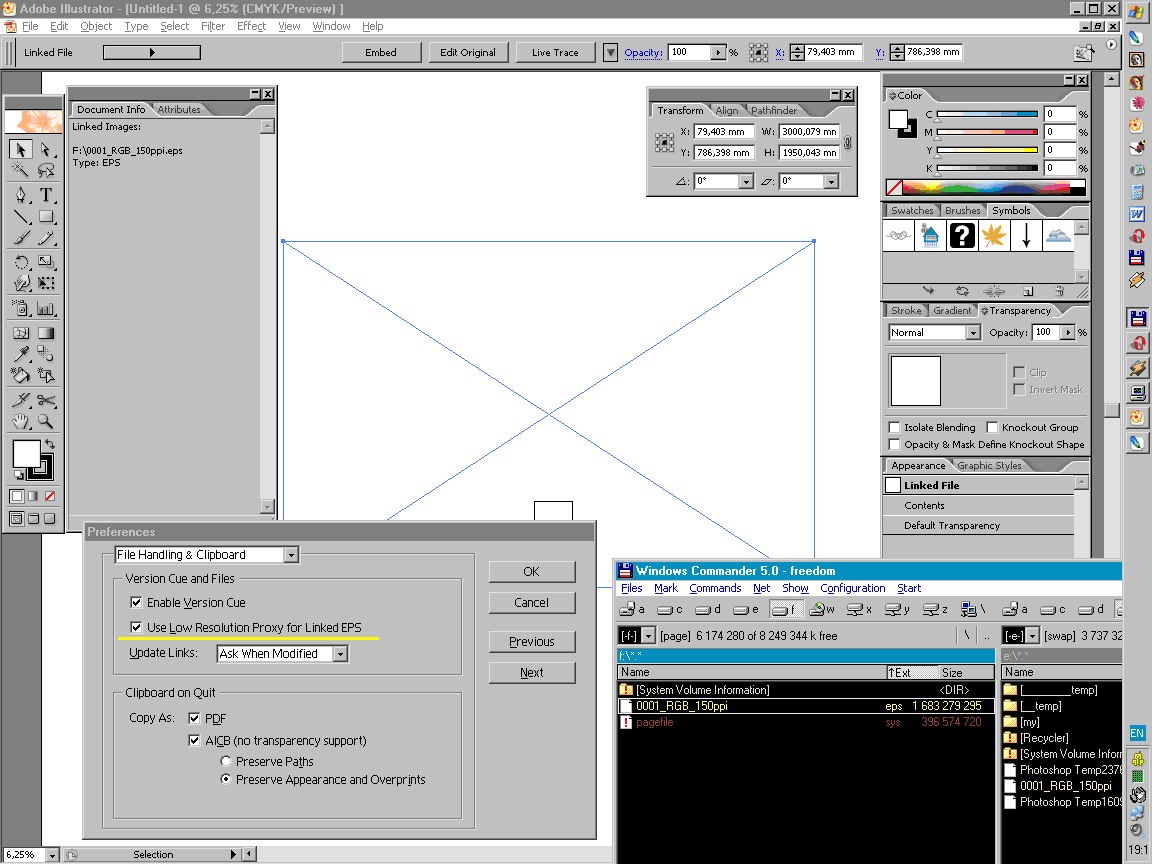Open the [-f-] drive dropdown in Windows Commander
Viewport: 1152px width, 864px height.
(648, 636)
